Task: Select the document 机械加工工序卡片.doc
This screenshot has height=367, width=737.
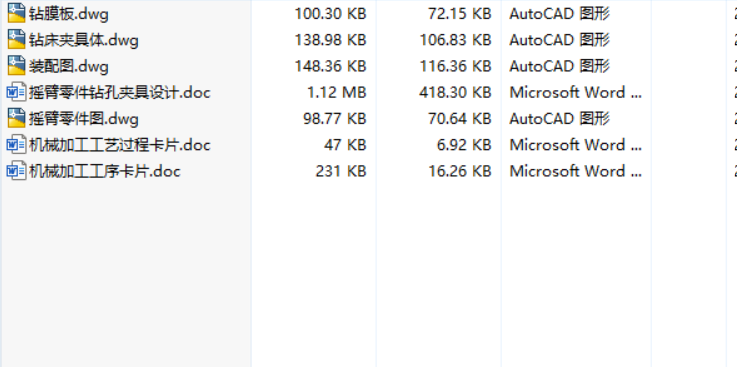Action: point(104,171)
